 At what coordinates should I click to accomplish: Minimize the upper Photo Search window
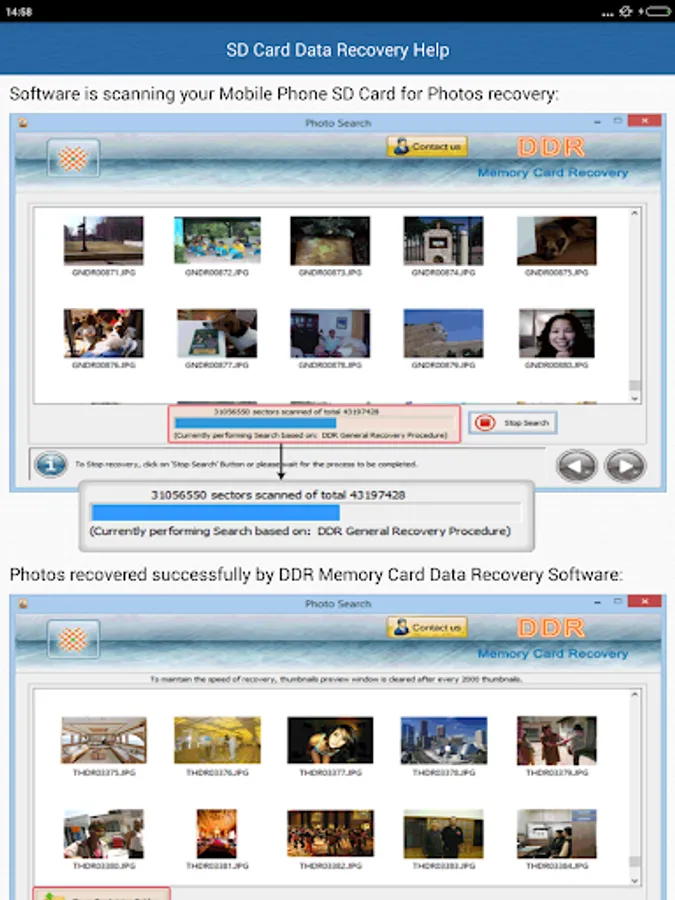[598, 121]
